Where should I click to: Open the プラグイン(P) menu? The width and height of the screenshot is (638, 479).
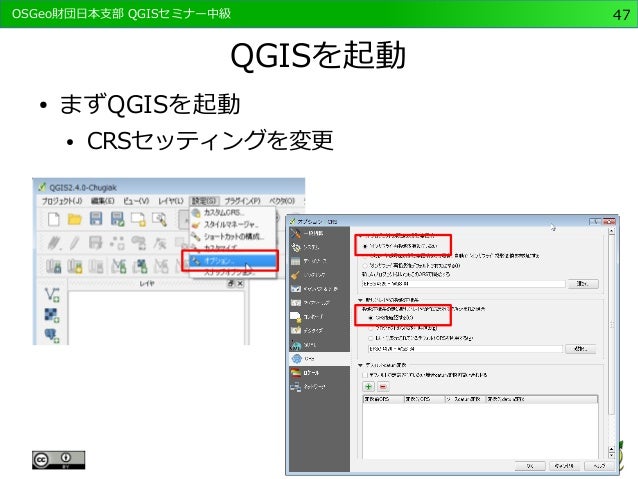pos(243,201)
